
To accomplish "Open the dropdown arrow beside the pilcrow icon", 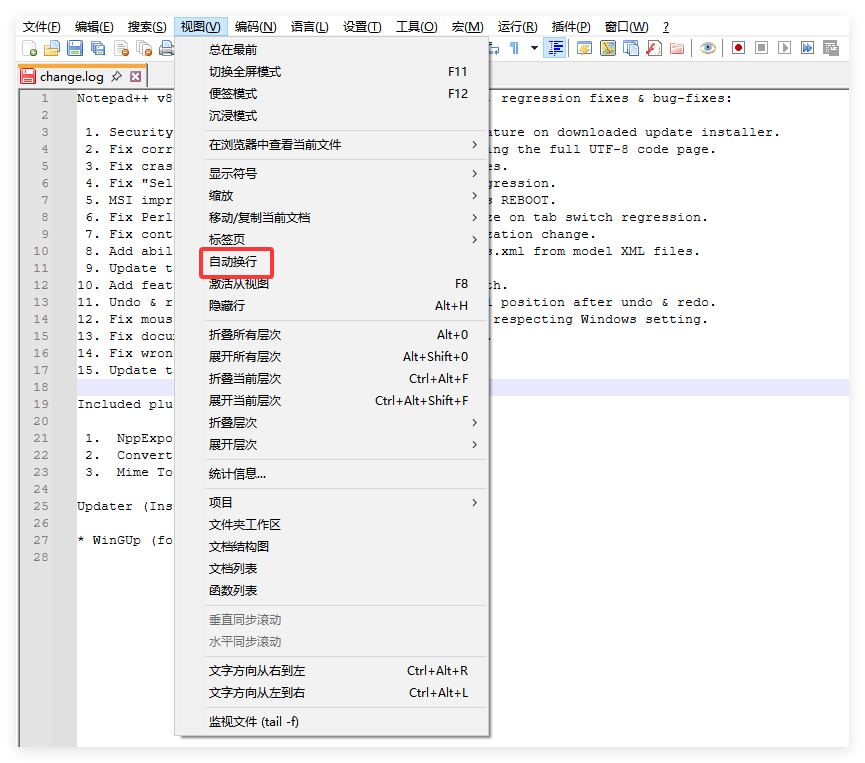I will pos(534,49).
